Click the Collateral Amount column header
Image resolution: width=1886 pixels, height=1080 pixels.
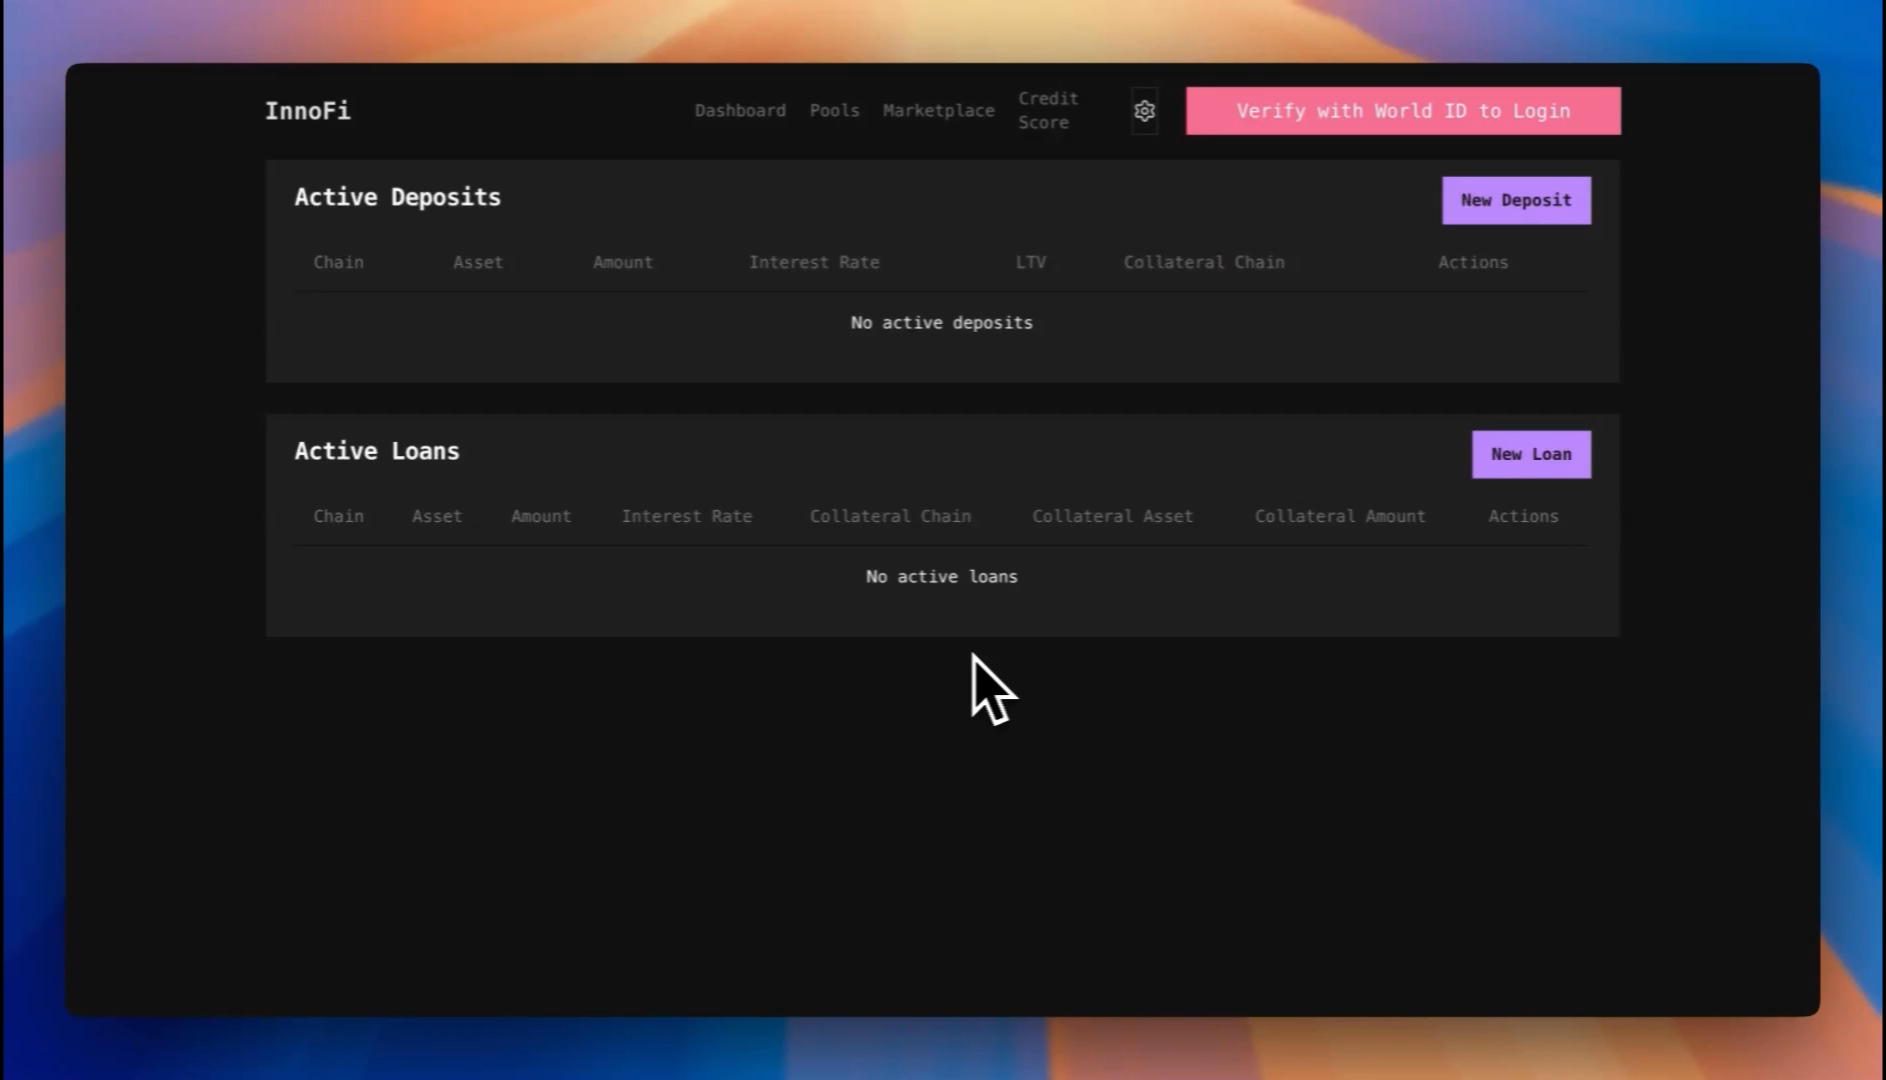tap(1340, 516)
